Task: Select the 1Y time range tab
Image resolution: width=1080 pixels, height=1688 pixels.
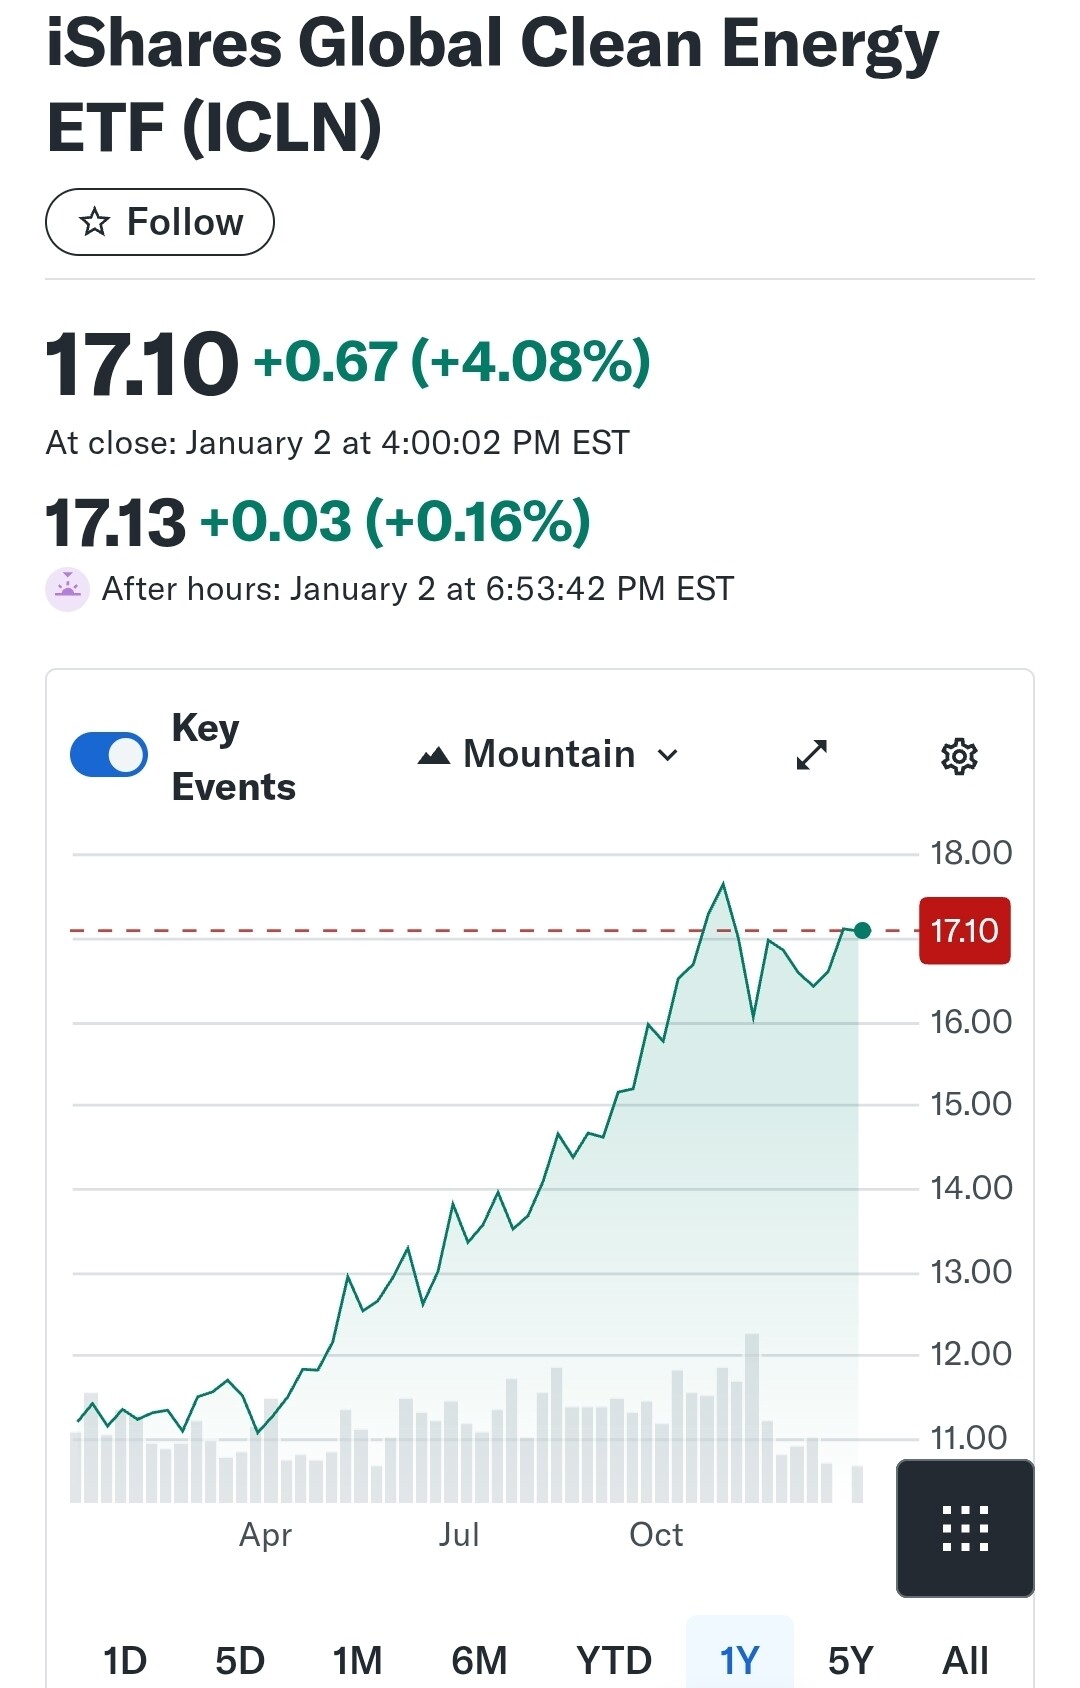Action: pyautogui.click(x=740, y=1661)
